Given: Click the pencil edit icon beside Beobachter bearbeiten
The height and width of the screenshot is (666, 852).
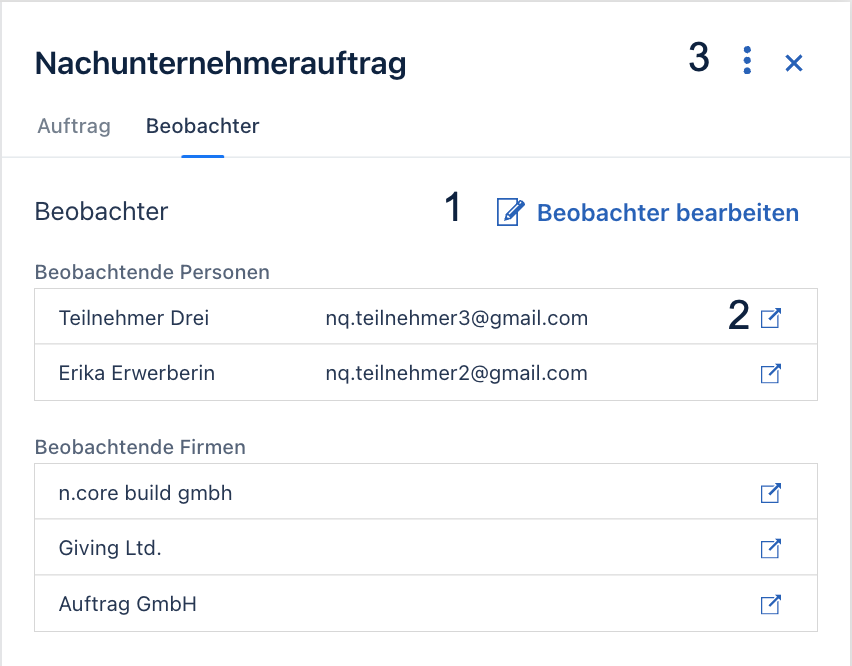Looking at the screenshot, I should coord(510,212).
